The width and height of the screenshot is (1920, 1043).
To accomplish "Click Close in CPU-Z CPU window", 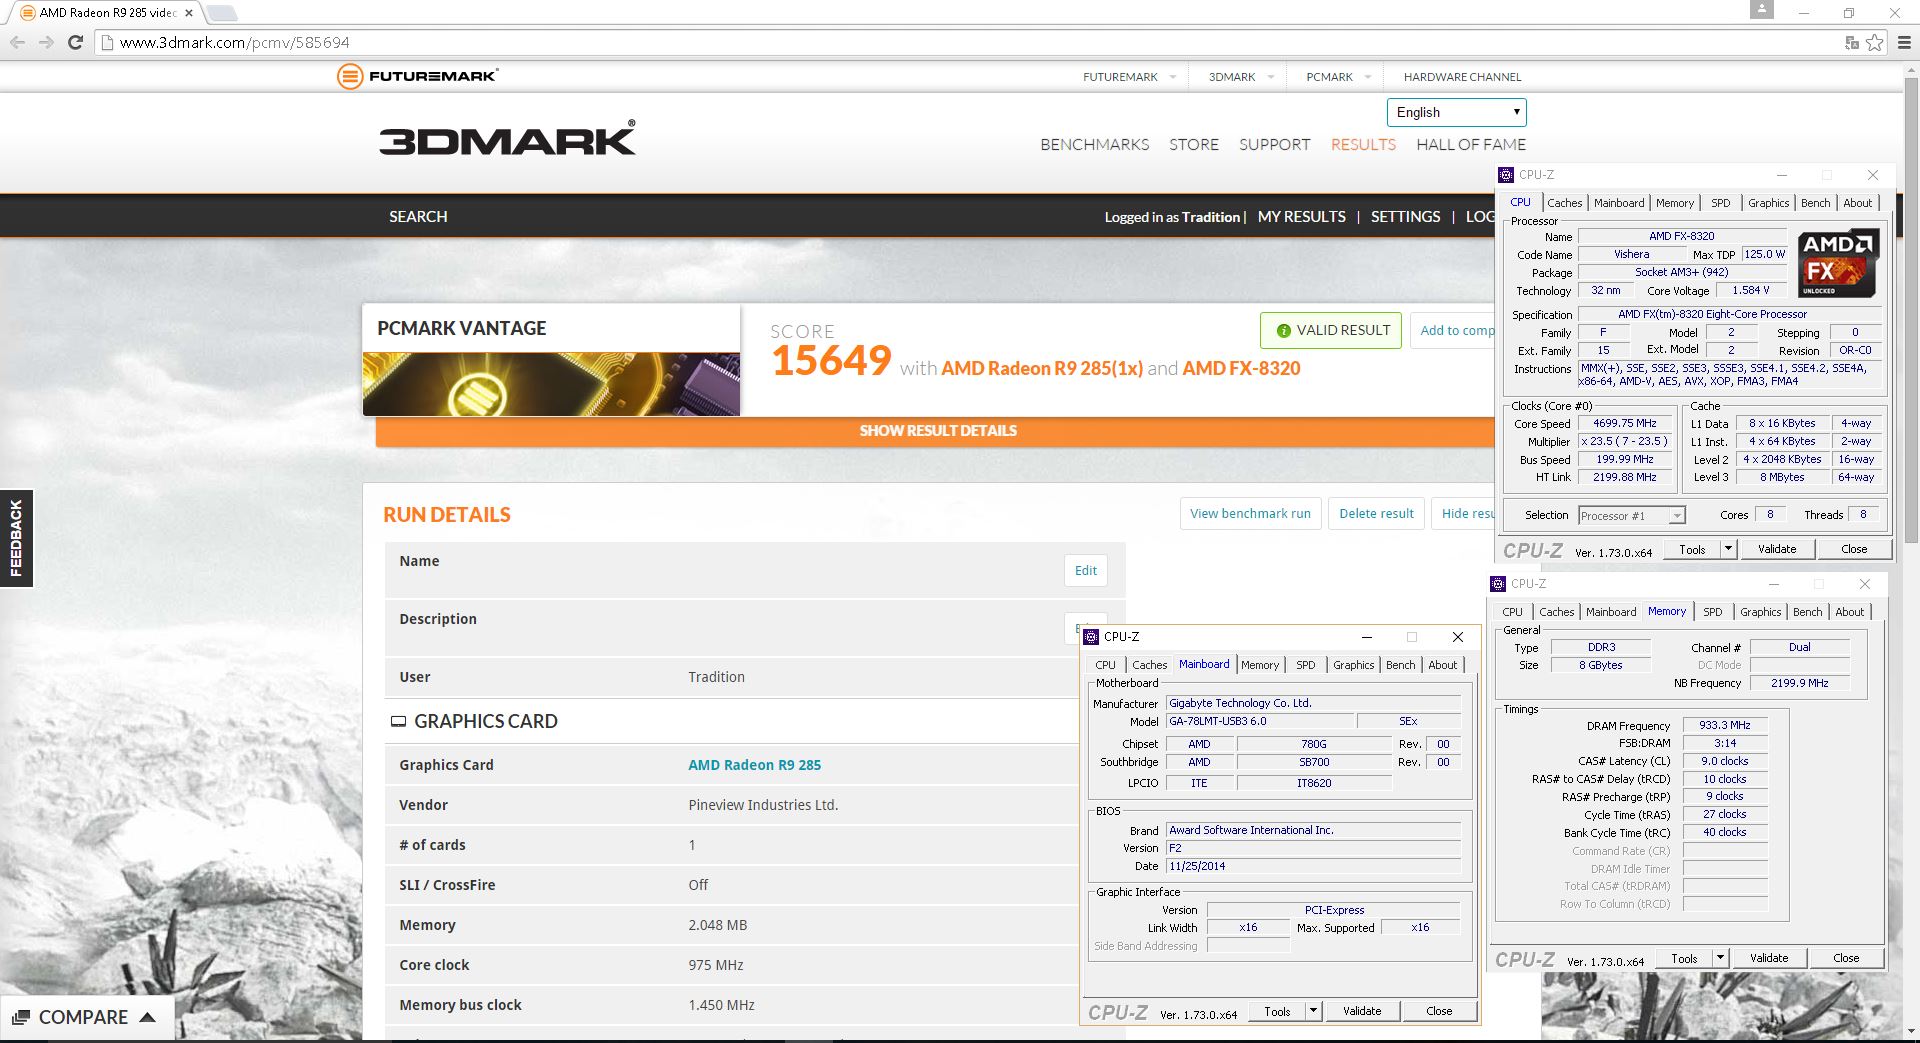I will [1854, 549].
